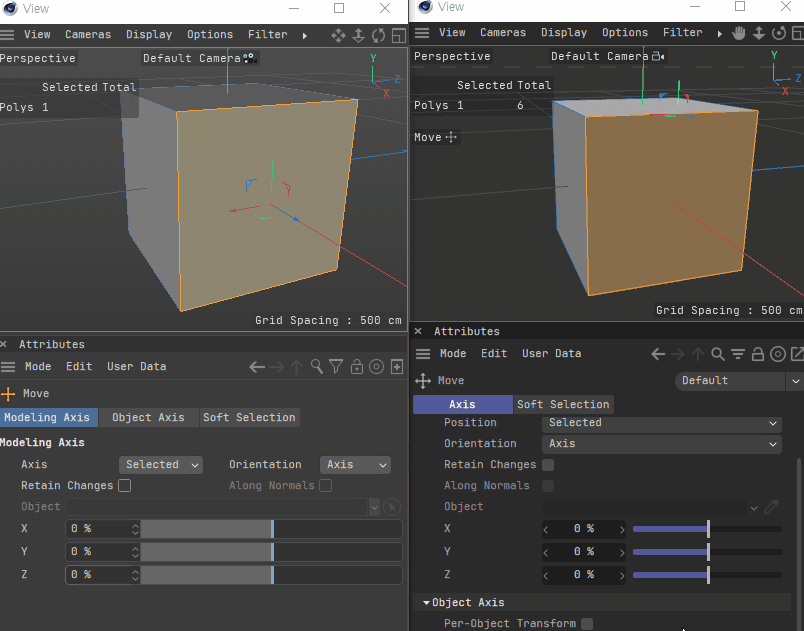
Task: Open the Position 'Selected' dropdown in right panel
Action: tap(661, 423)
